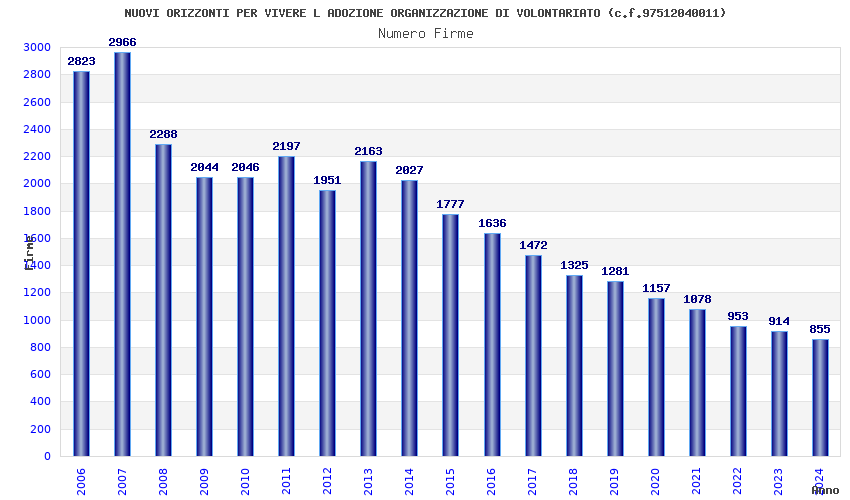Click the y-axis tick label 3000

point(37,48)
